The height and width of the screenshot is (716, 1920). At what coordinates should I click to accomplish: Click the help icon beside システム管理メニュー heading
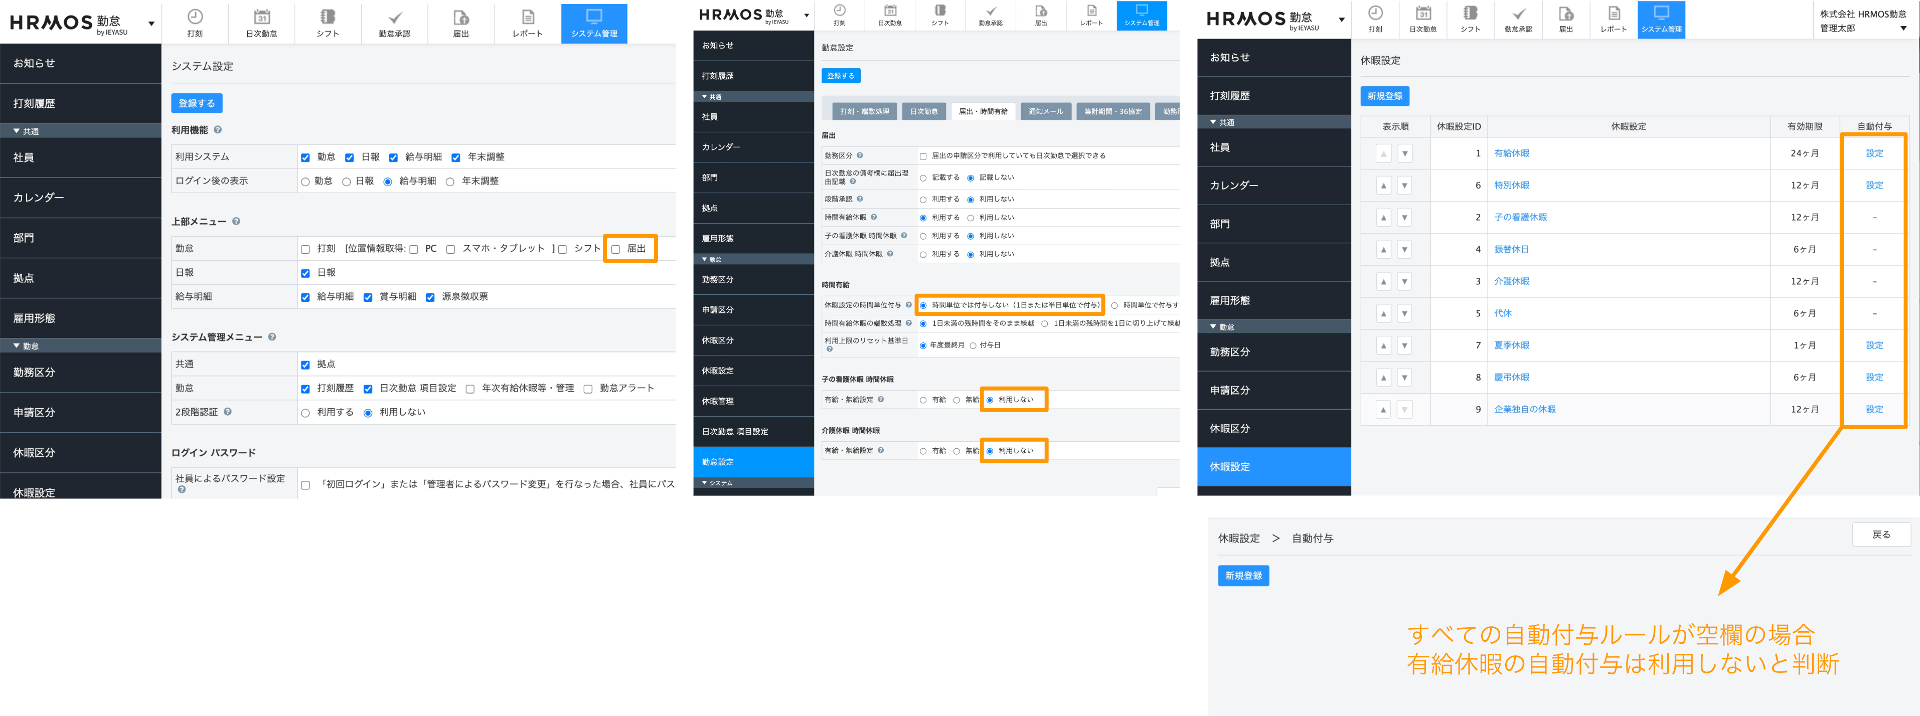coord(272,337)
